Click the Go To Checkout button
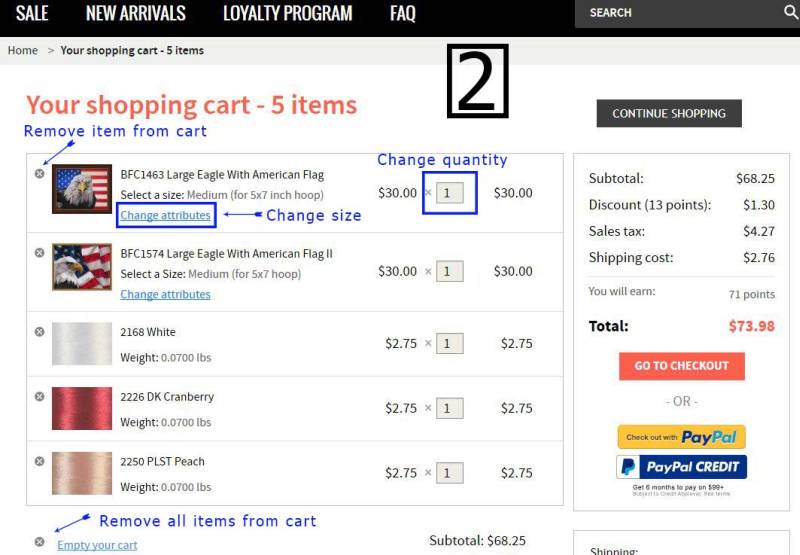Screen dimensions: 800x555 coord(682,366)
